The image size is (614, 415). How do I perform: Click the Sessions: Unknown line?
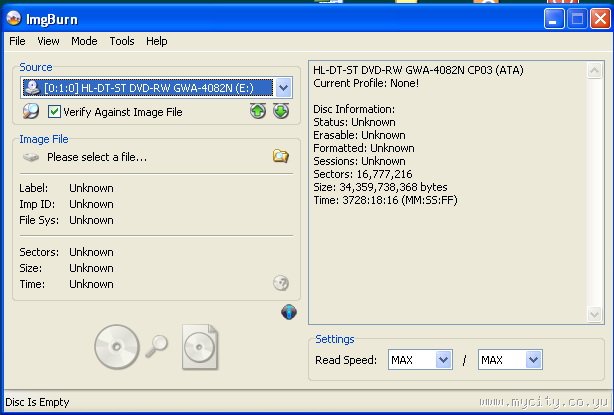tap(359, 161)
